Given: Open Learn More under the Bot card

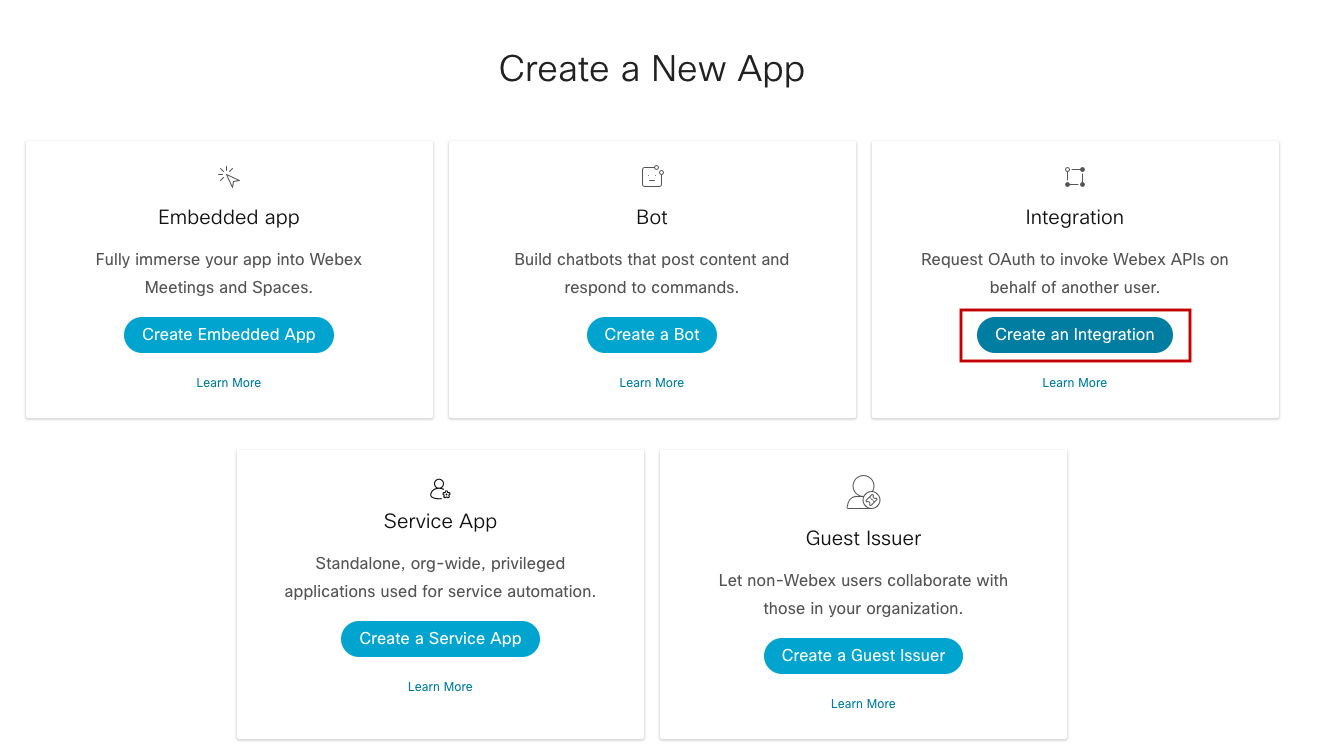Looking at the screenshot, I should click(652, 382).
